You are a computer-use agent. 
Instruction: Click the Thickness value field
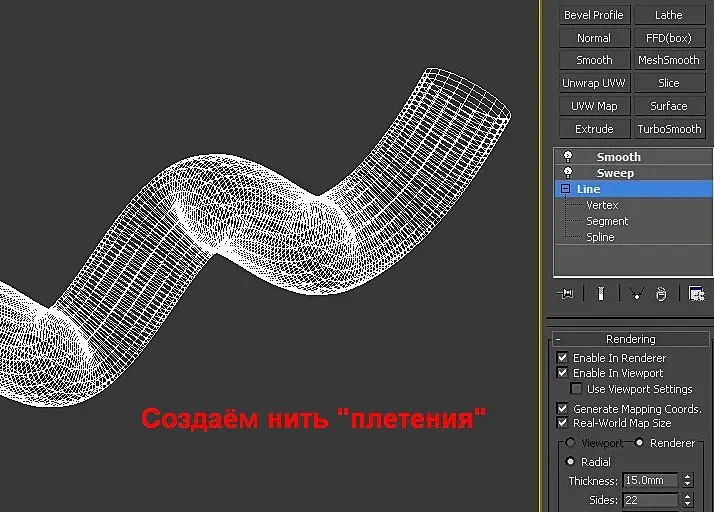pyautogui.click(x=650, y=480)
